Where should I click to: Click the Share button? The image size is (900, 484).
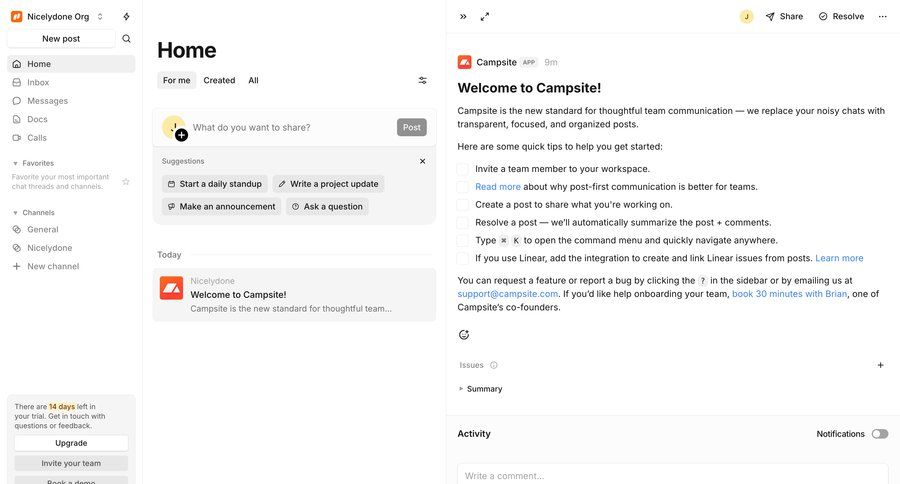click(x=784, y=17)
